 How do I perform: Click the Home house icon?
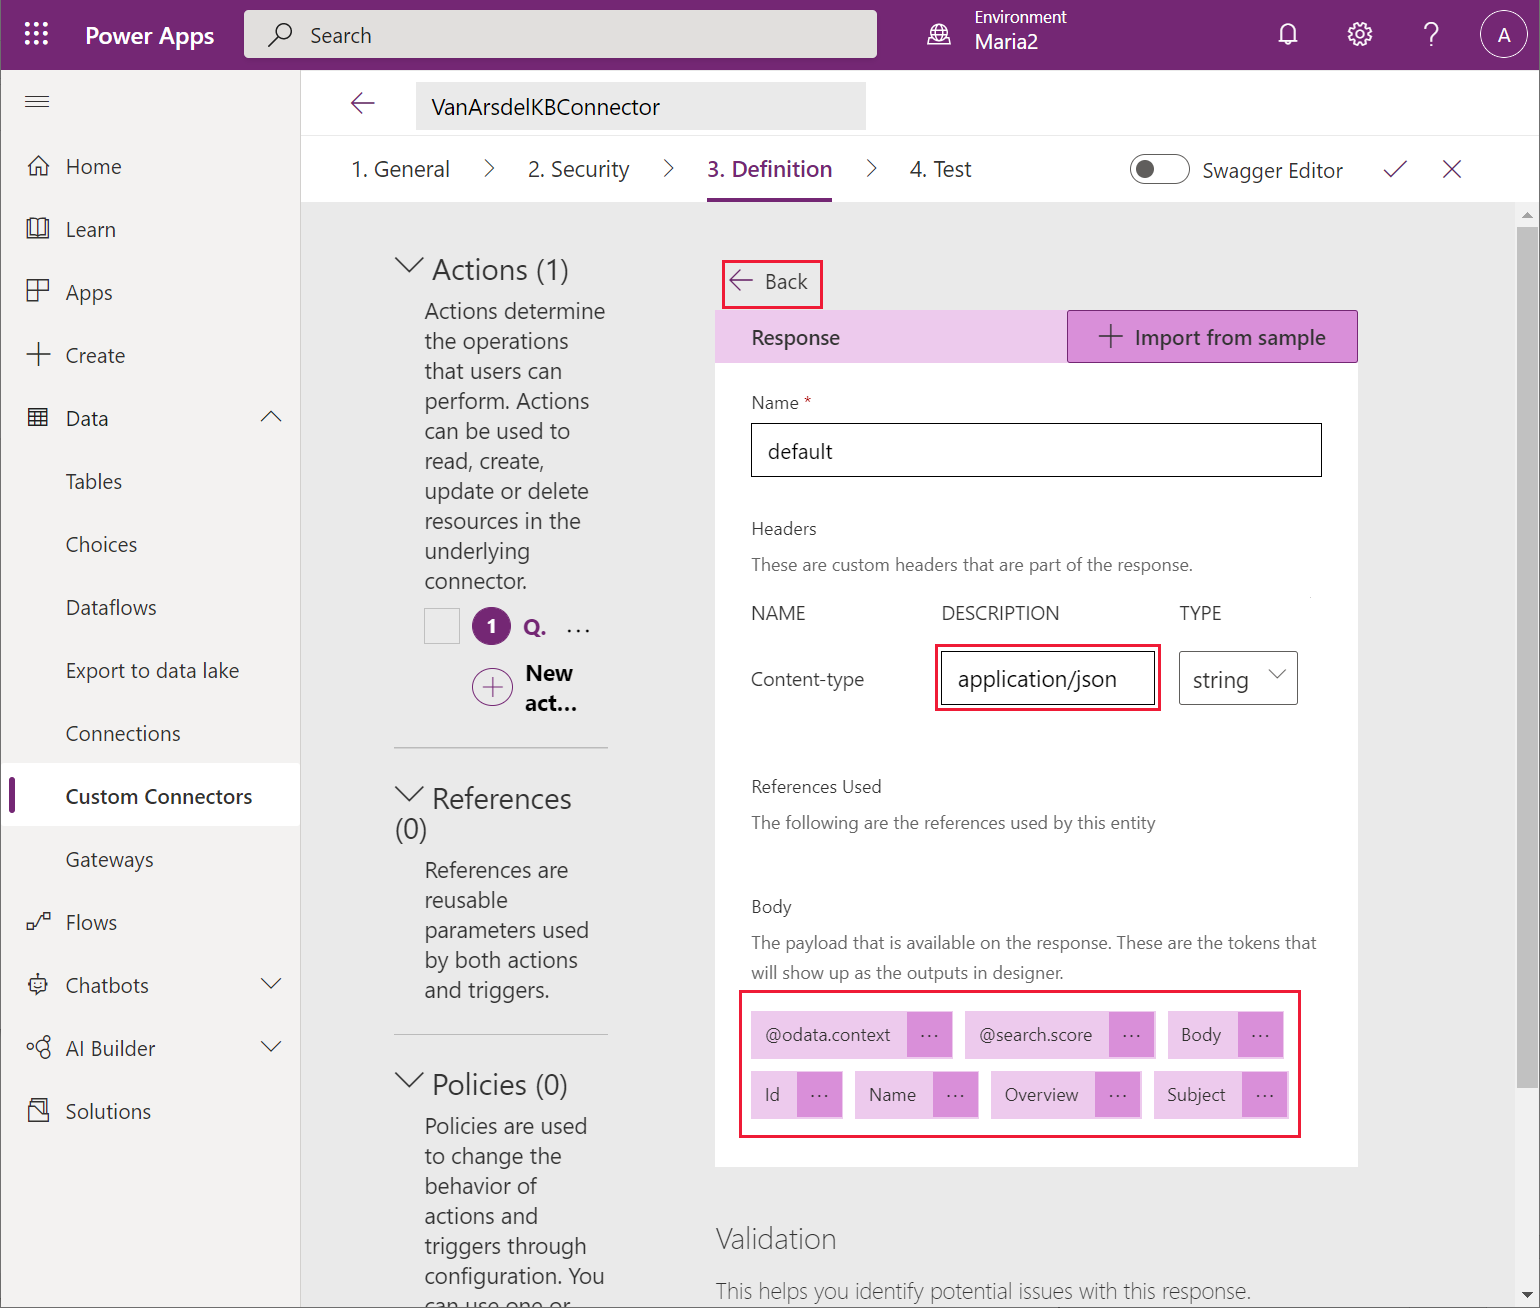pyautogui.click(x=38, y=166)
